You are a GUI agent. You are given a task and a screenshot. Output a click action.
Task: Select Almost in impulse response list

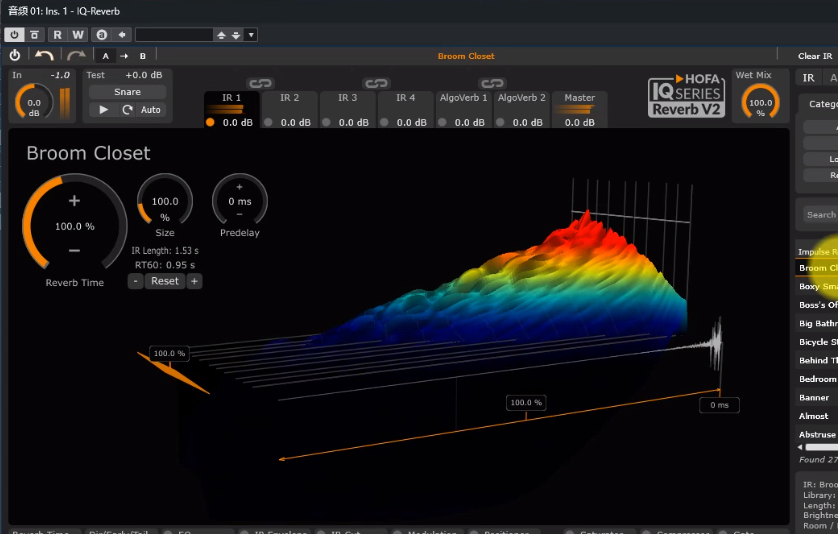point(813,416)
